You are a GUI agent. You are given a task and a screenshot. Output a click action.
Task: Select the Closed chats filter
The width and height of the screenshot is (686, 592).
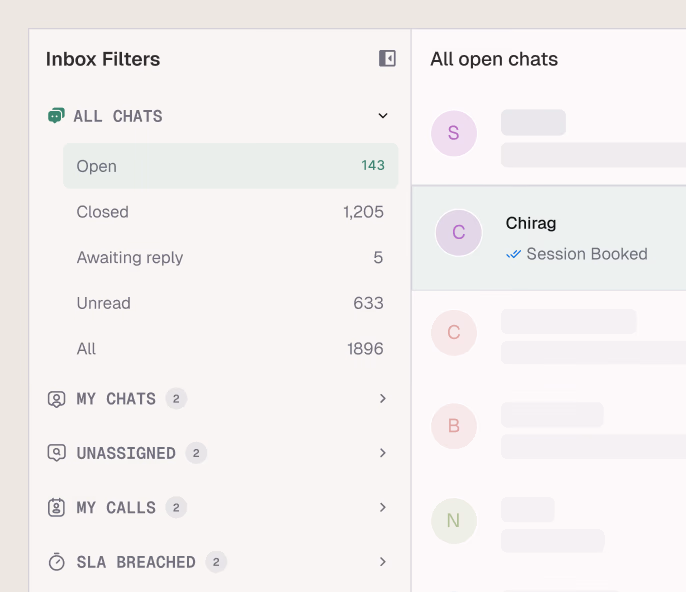click(x=230, y=212)
